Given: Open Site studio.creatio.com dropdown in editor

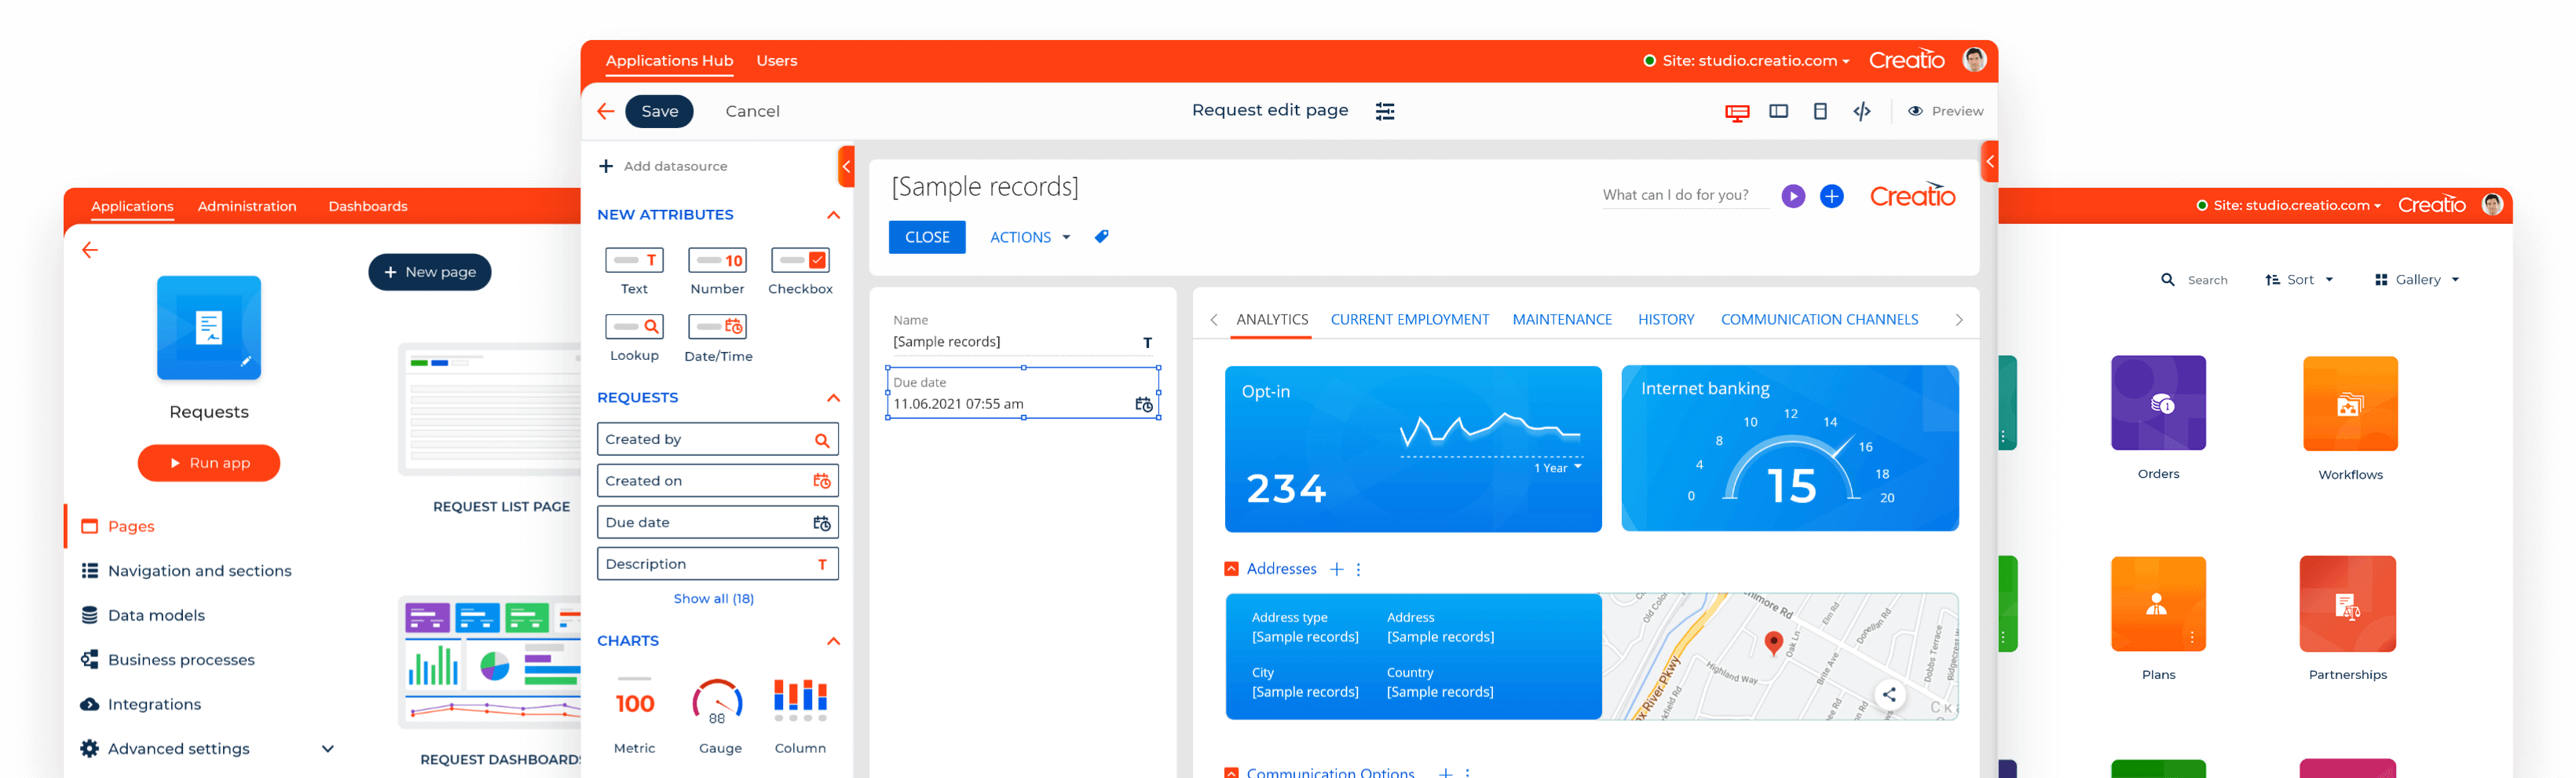Looking at the screenshot, I should click(x=1746, y=60).
